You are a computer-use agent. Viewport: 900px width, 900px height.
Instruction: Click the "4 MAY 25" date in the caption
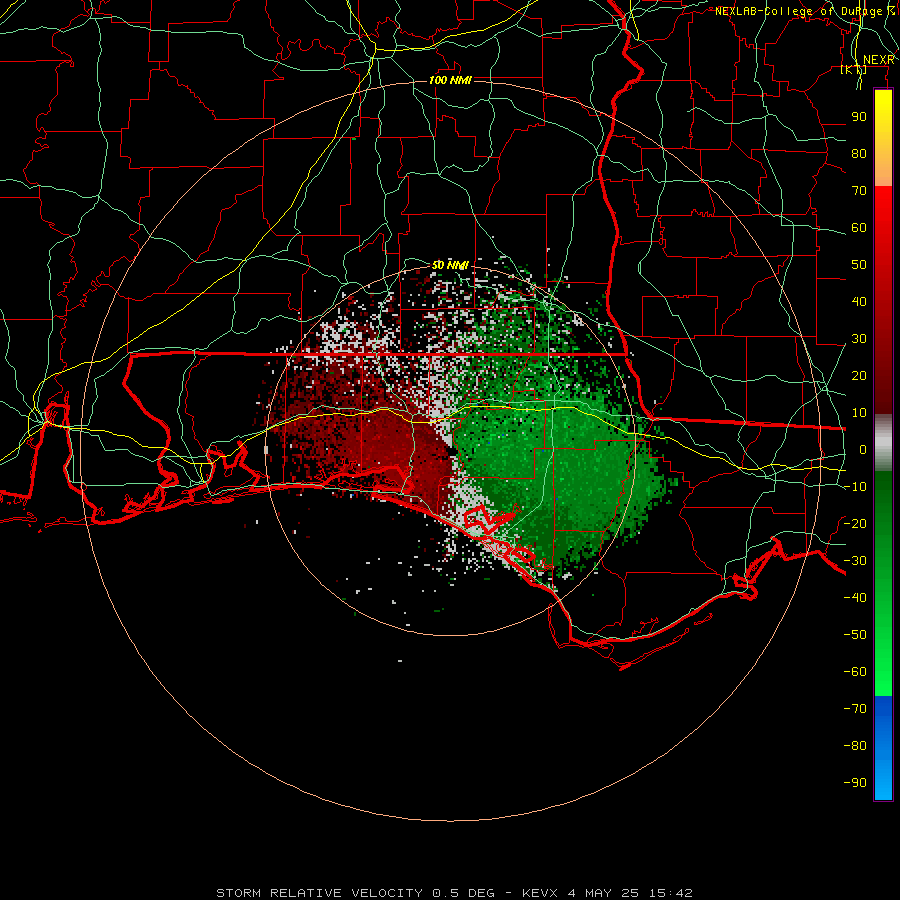coord(603,893)
